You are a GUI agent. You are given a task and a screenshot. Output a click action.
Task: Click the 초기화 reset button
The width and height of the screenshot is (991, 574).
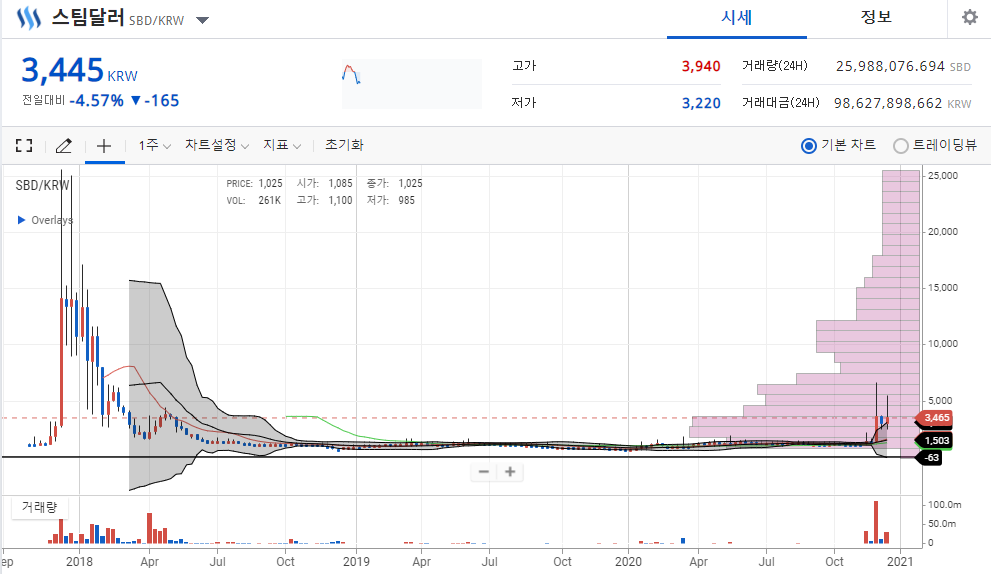[x=344, y=145]
